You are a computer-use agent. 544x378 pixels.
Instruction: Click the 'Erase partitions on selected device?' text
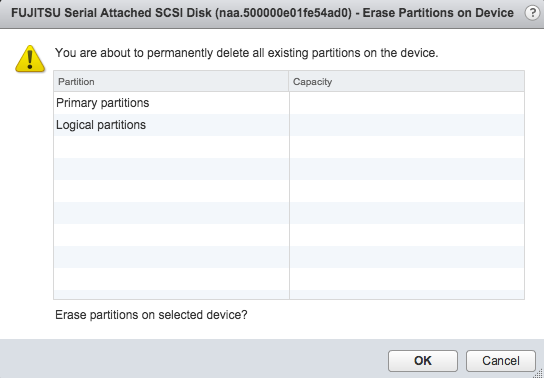(151, 315)
